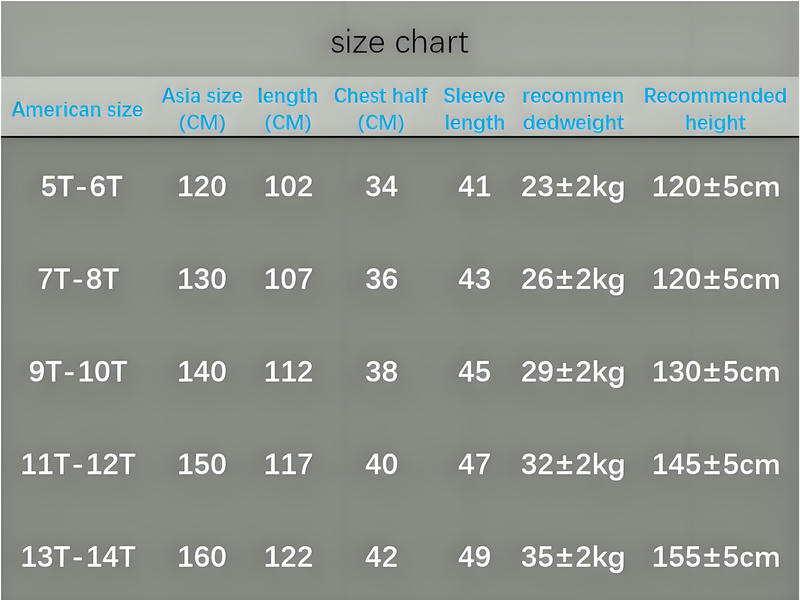Click sleeve length value 49
Viewport: 800px width, 600px height.
[474, 557]
